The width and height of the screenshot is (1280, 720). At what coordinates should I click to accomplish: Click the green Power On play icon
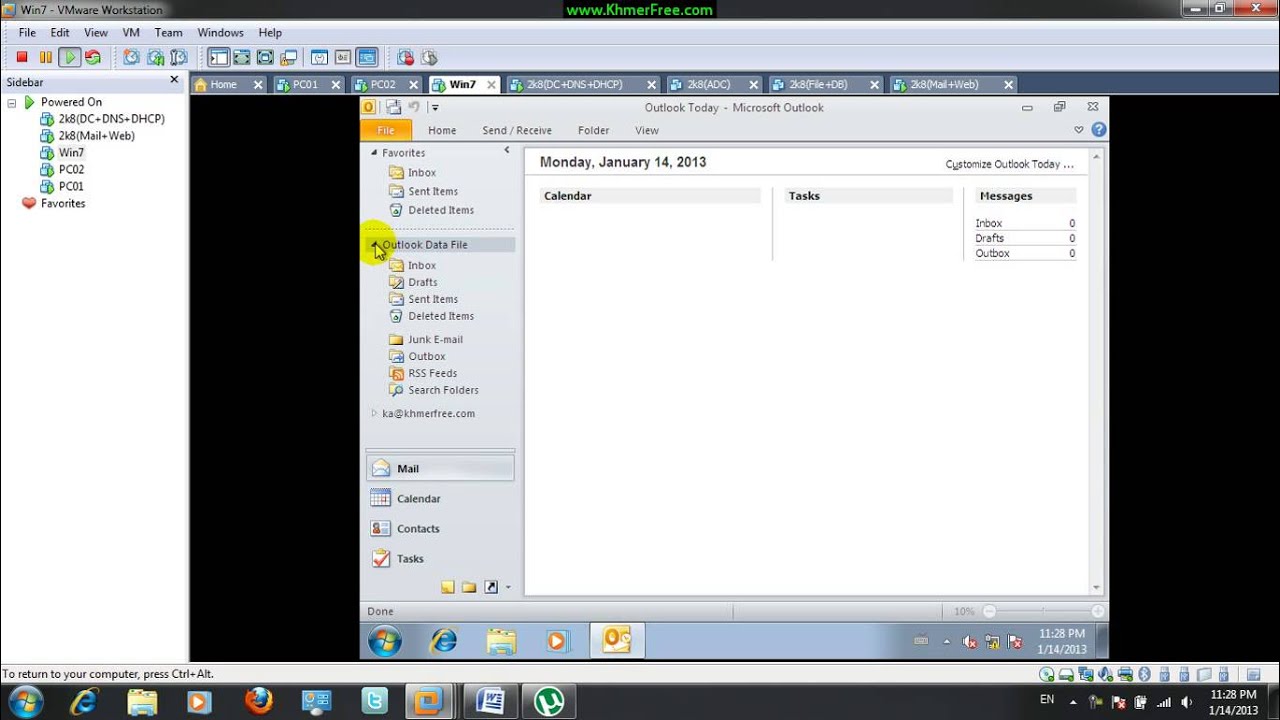pos(70,57)
